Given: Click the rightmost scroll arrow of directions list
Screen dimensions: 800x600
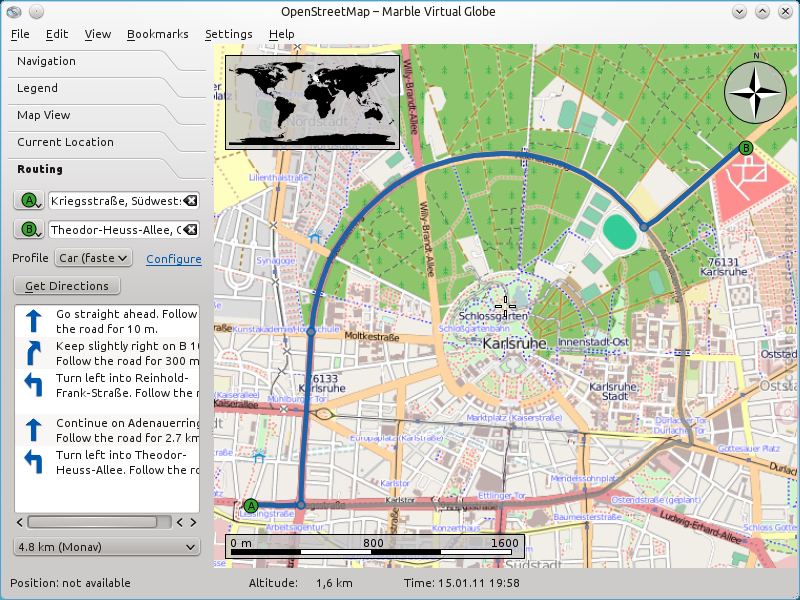Looking at the screenshot, I should [193, 522].
